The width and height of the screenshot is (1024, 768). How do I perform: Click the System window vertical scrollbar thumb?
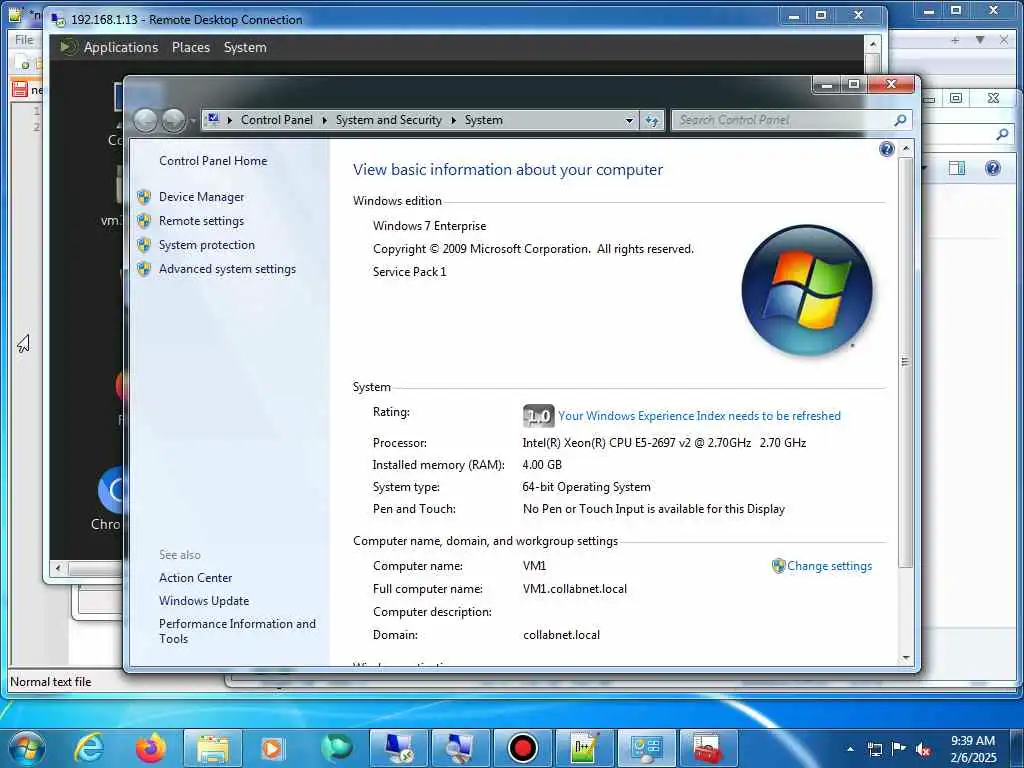point(906,362)
